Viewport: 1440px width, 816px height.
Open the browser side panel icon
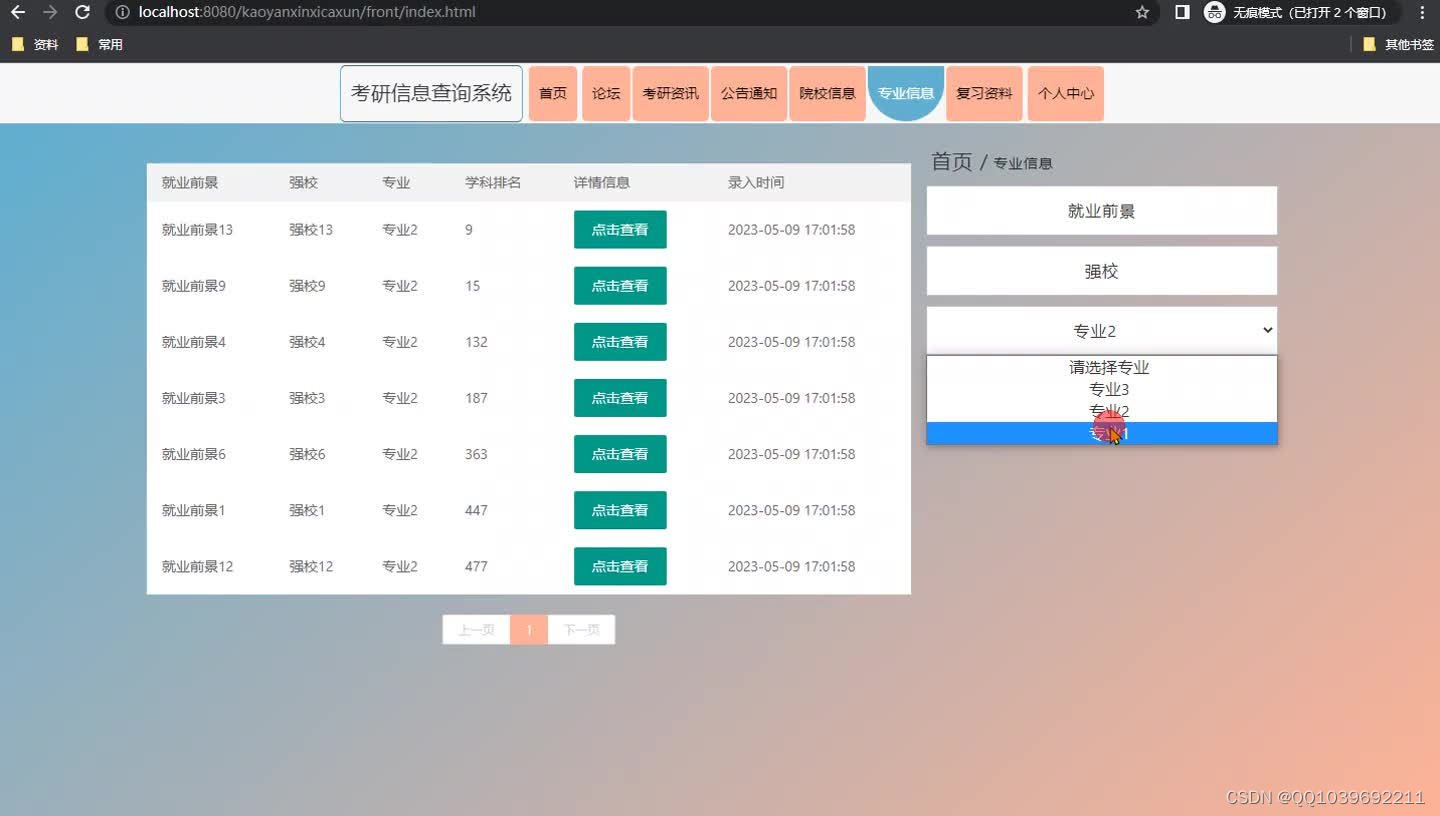1182,12
